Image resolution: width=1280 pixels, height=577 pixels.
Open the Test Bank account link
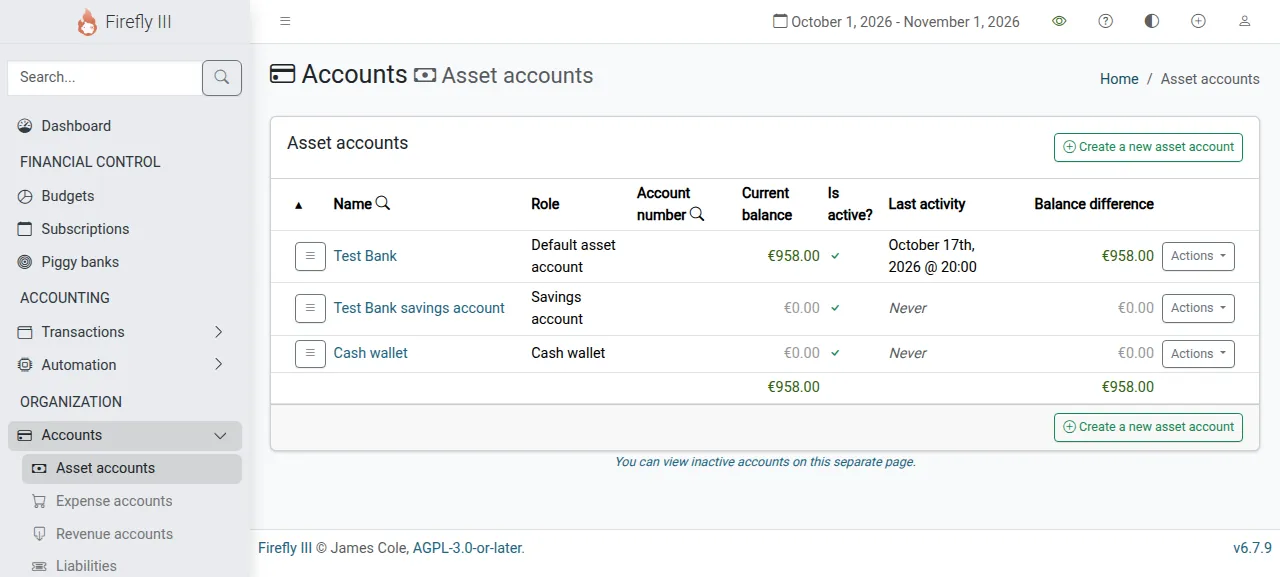pyautogui.click(x=365, y=256)
